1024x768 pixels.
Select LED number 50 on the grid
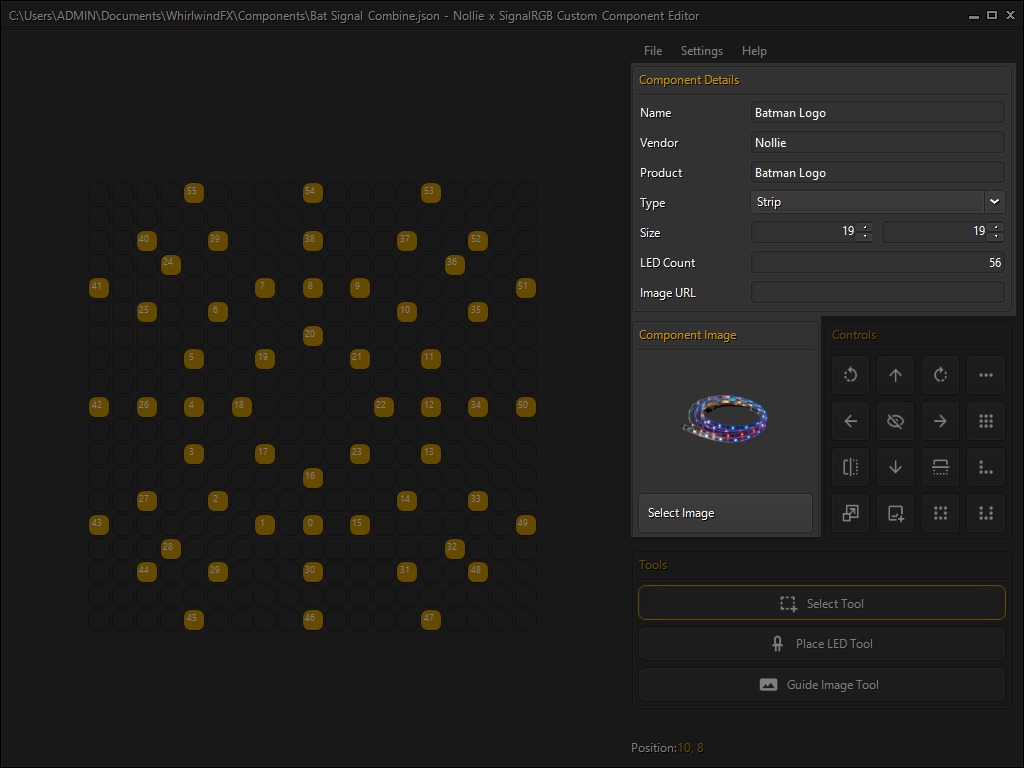pyautogui.click(x=526, y=406)
